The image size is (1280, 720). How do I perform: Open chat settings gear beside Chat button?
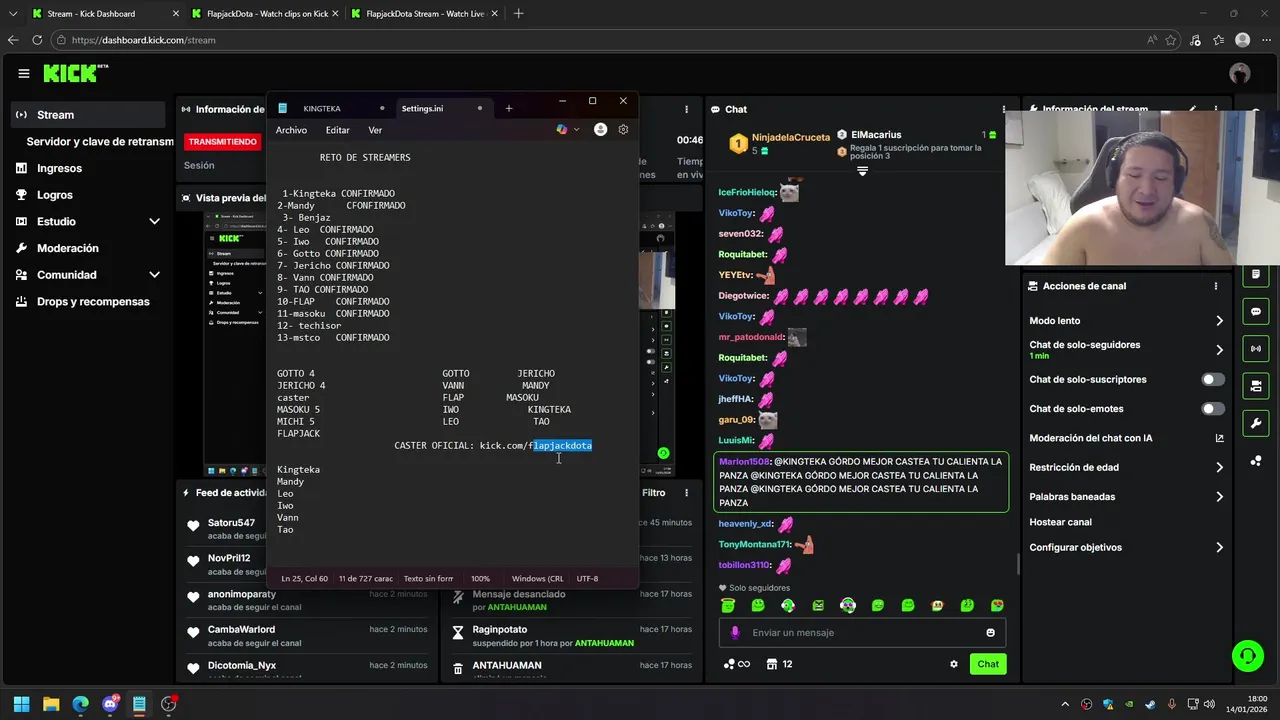tap(954, 664)
